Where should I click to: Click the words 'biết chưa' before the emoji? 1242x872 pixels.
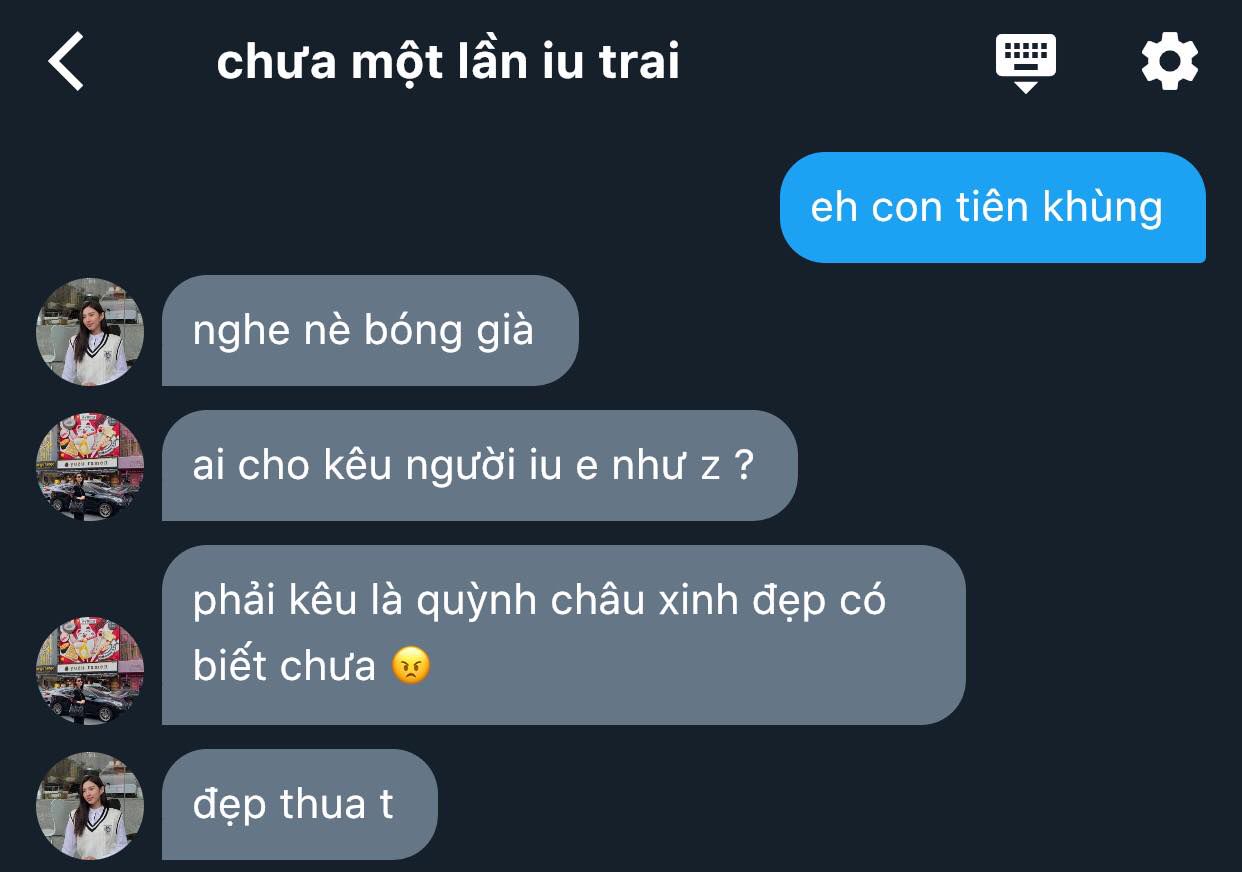[x=284, y=667]
